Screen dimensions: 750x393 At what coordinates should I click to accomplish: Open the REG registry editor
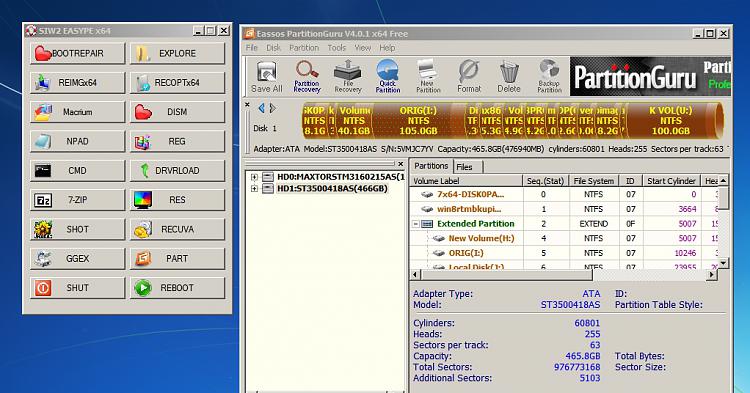tap(177, 141)
